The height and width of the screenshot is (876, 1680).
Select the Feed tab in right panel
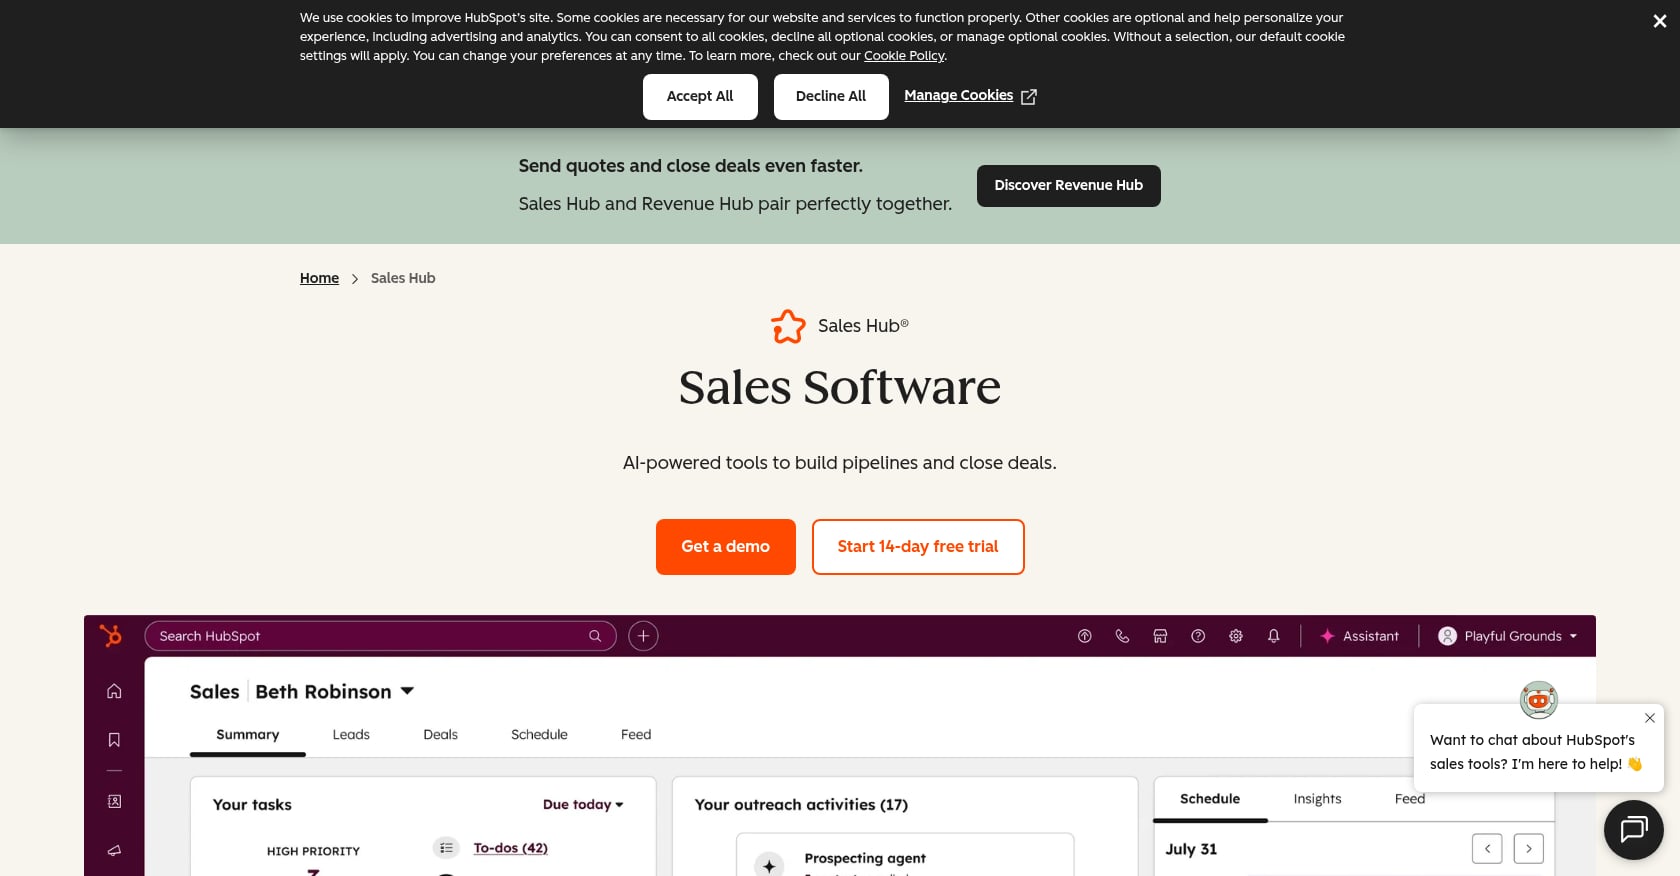click(1409, 799)
